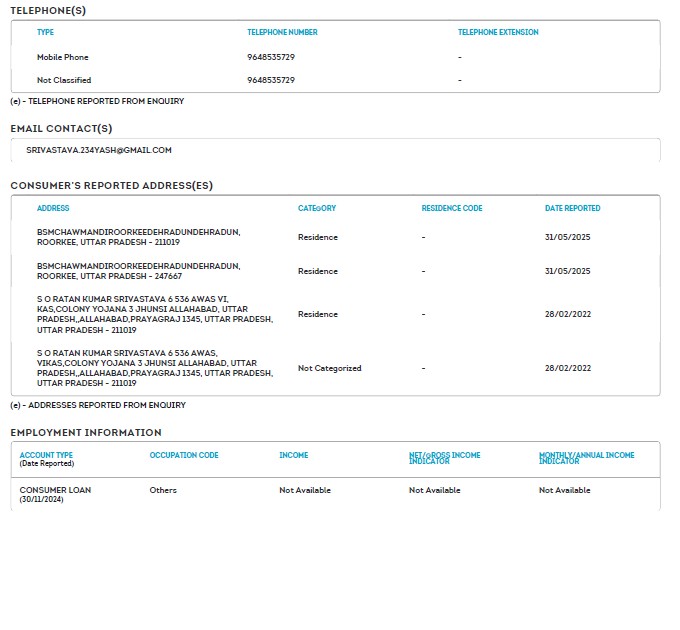Select the Others occupation code value

point(163,491)
